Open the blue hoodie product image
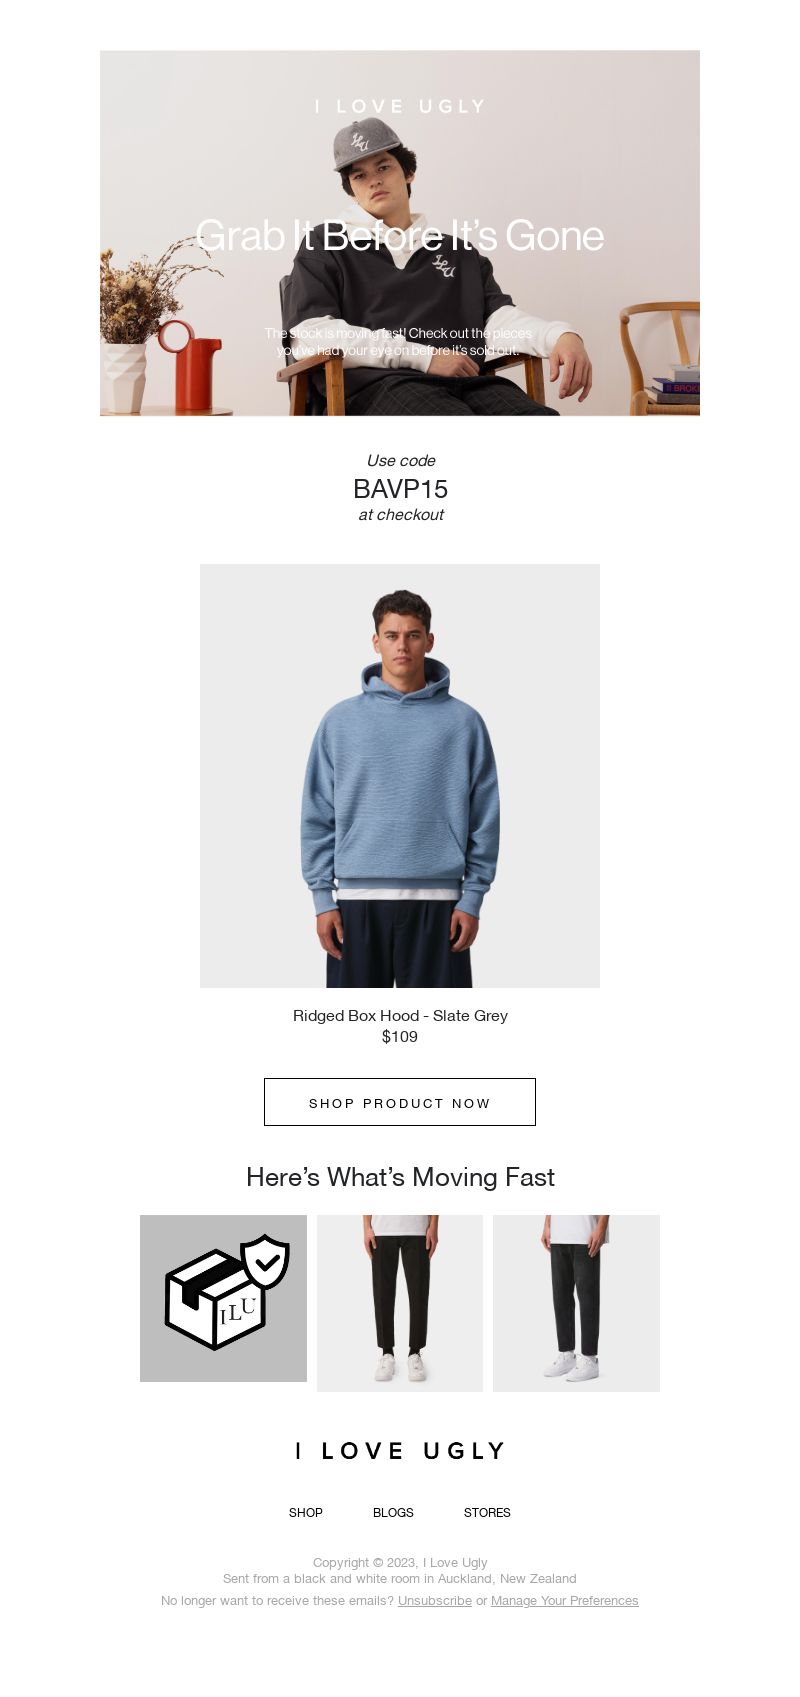This screenshot has height=1697, width=800. 400,776
